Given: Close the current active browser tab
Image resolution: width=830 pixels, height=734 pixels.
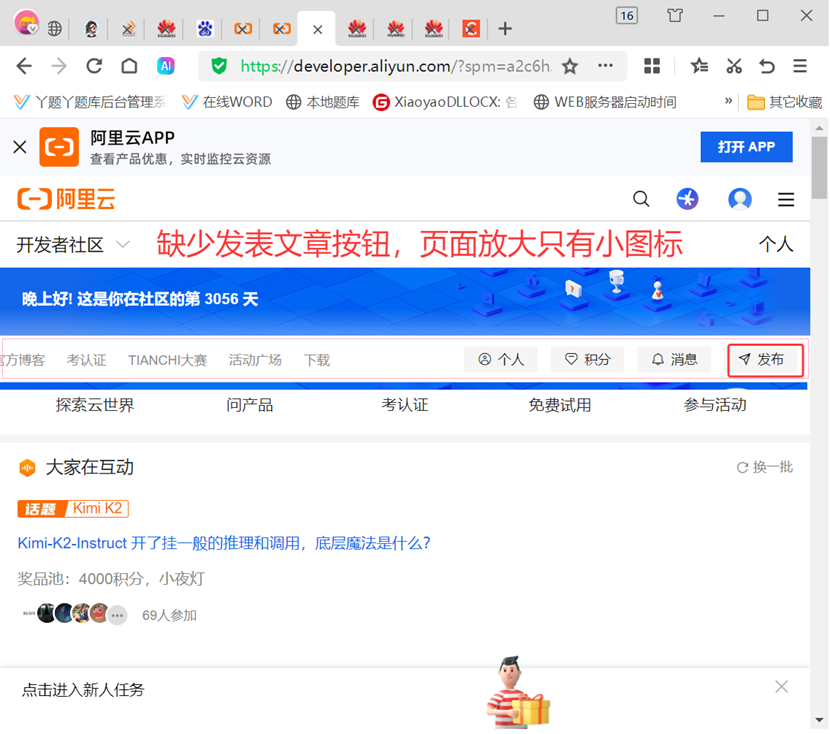Looking at the screenshot, I should pyautogui.click(x=318, y=30).
